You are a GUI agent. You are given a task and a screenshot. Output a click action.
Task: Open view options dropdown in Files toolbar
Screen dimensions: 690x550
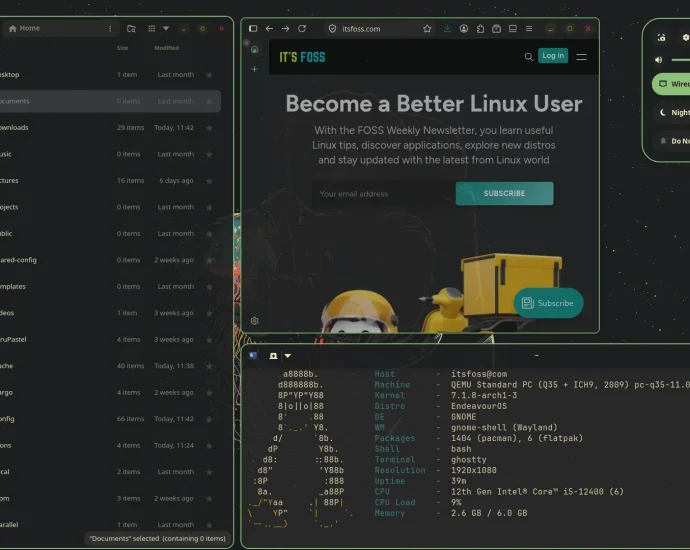166,29
